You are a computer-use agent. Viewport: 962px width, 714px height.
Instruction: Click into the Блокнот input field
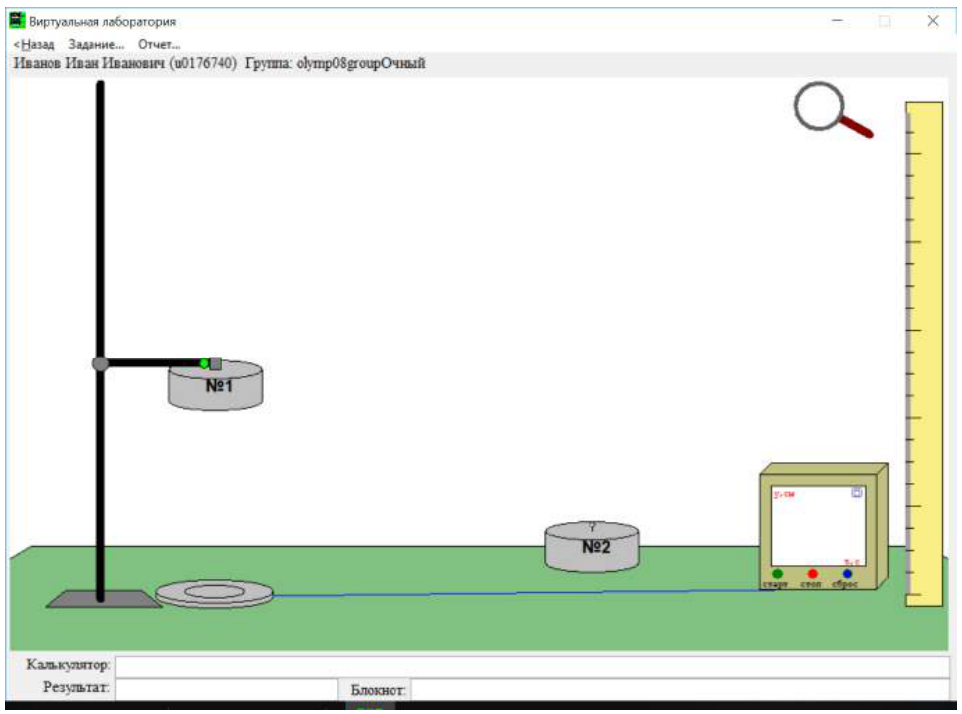680,689
